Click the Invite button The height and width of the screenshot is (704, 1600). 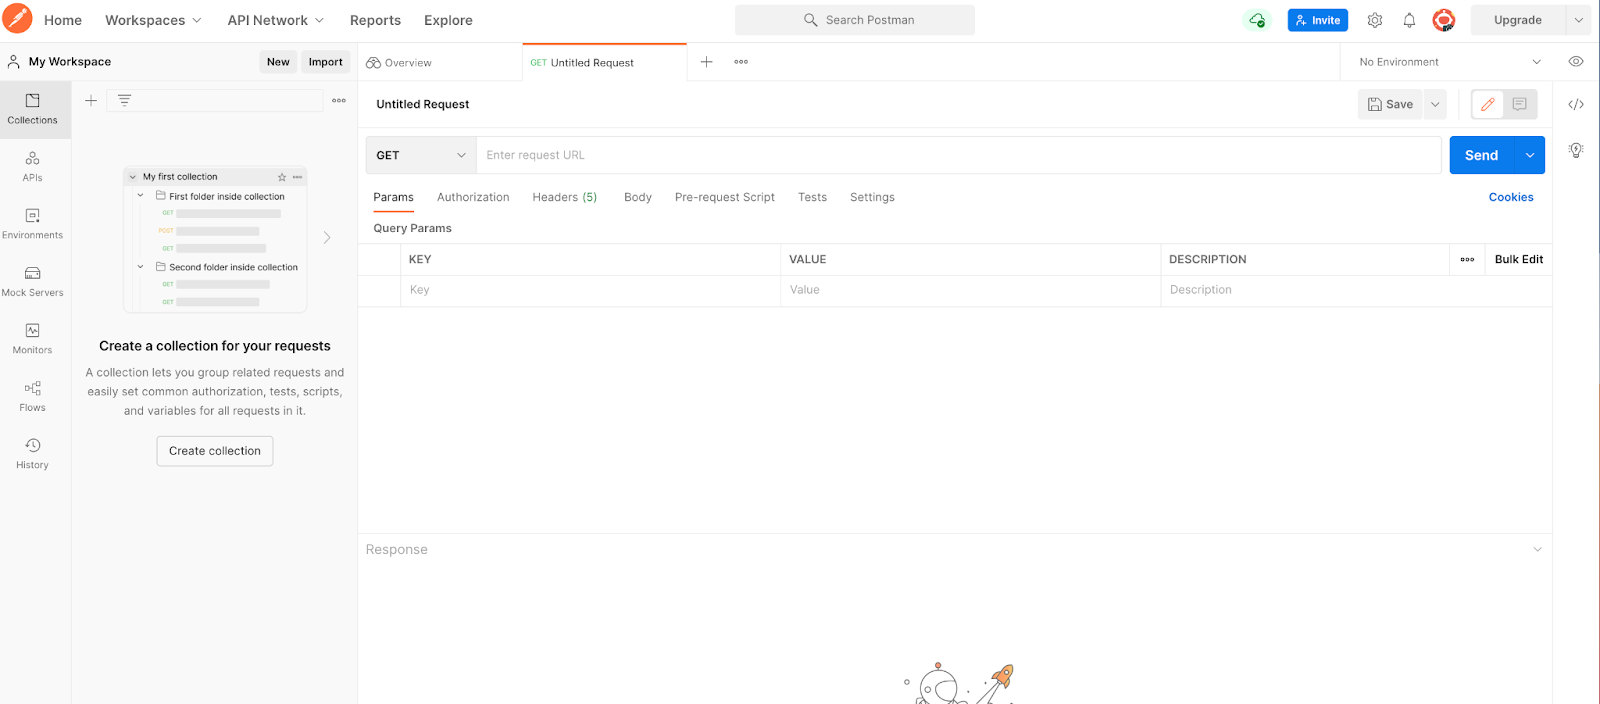1318,20
